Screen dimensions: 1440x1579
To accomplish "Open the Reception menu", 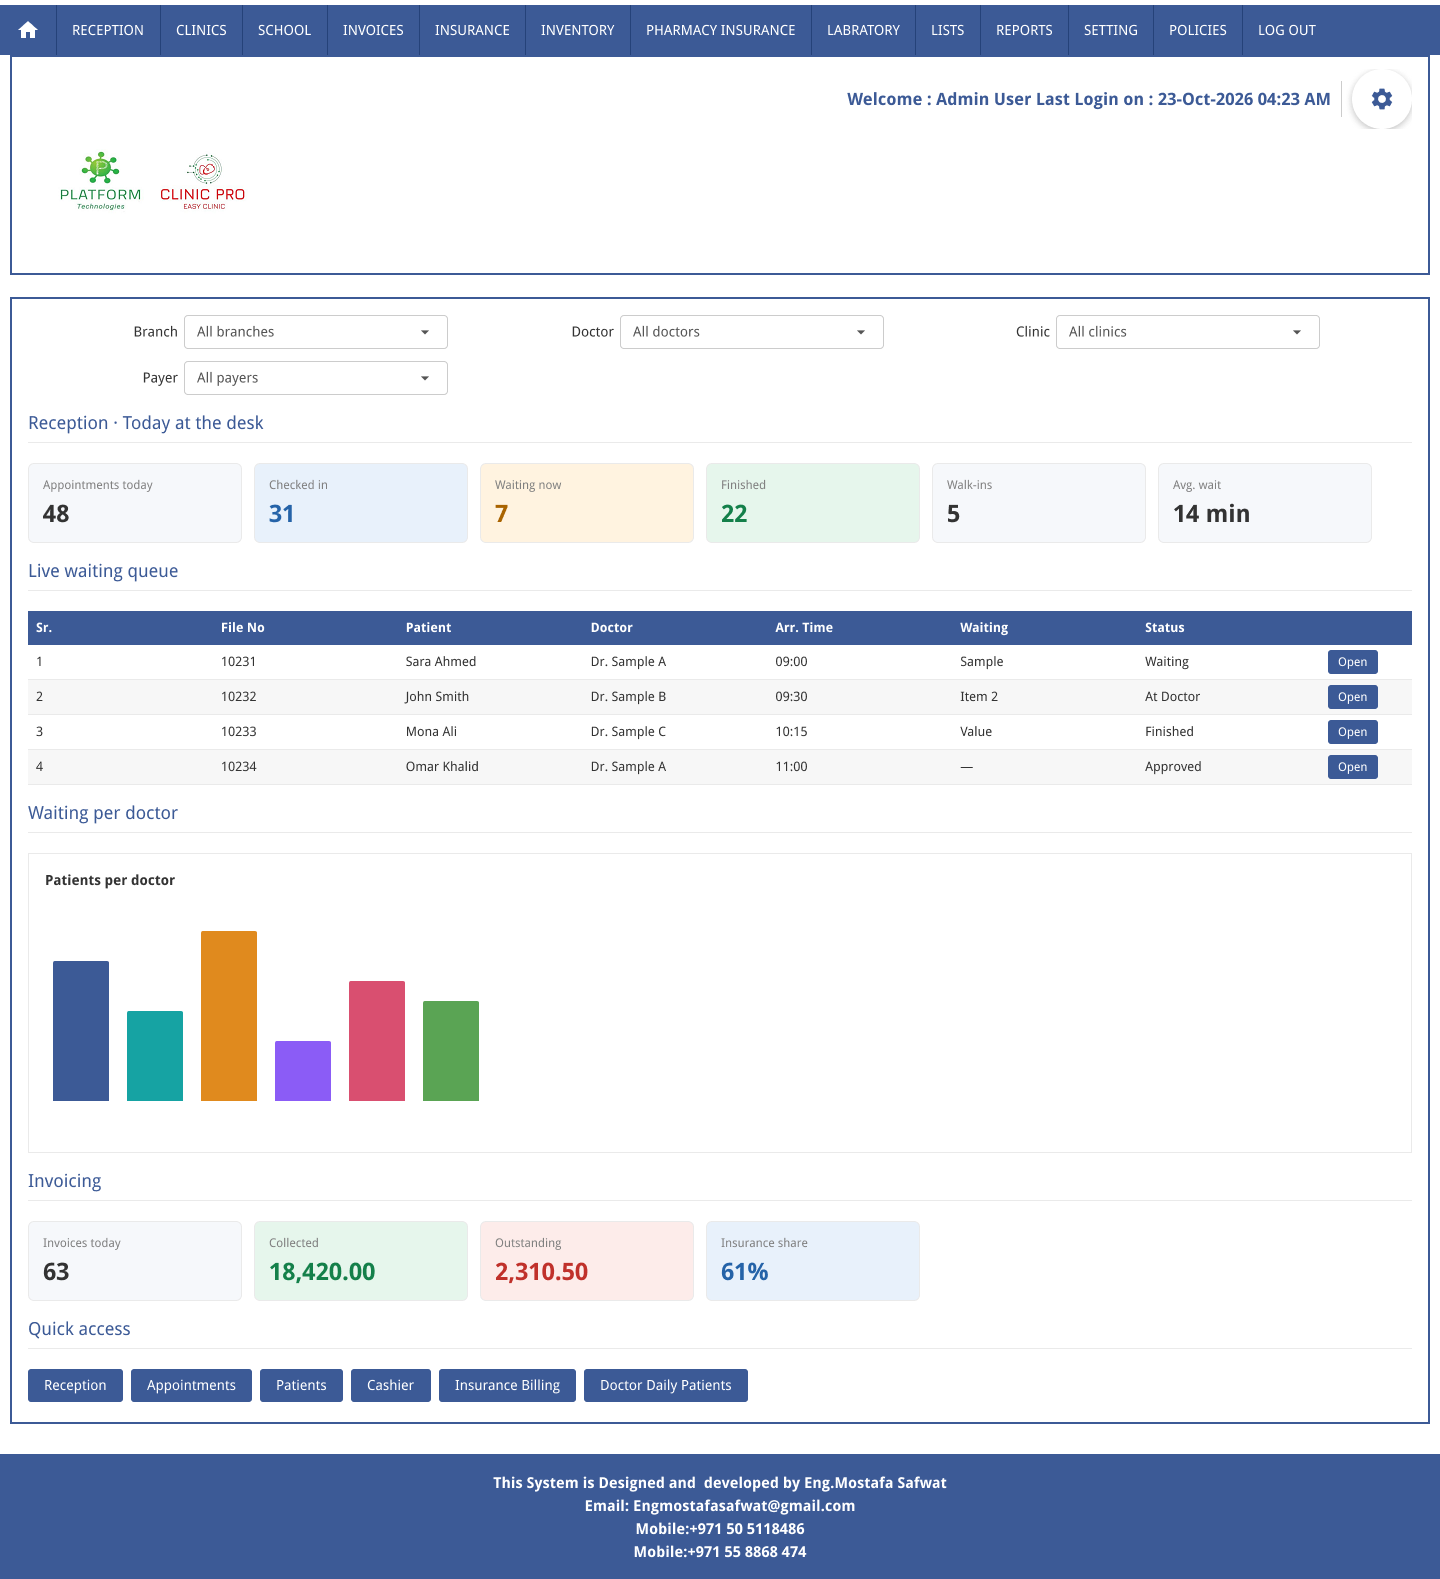I will 108,30.
